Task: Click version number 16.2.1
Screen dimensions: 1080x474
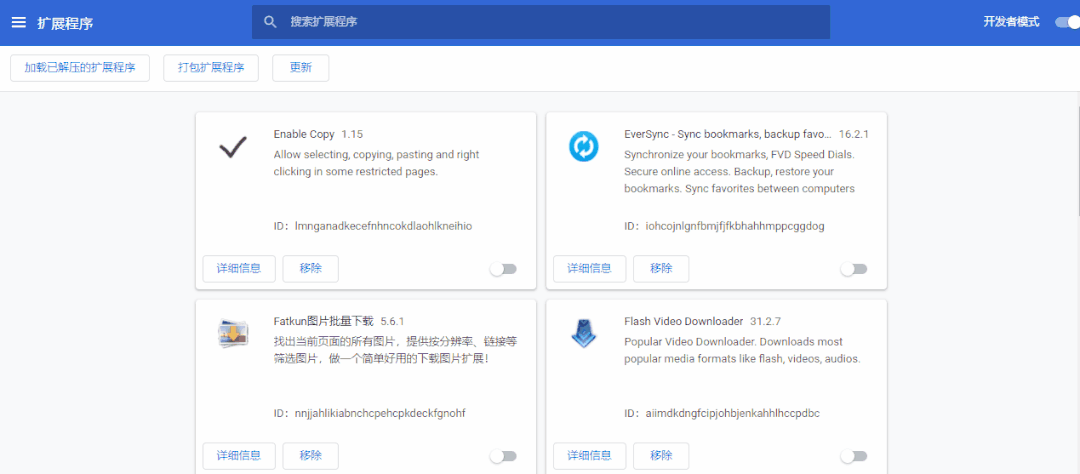Action: click(x=853, y=134)
